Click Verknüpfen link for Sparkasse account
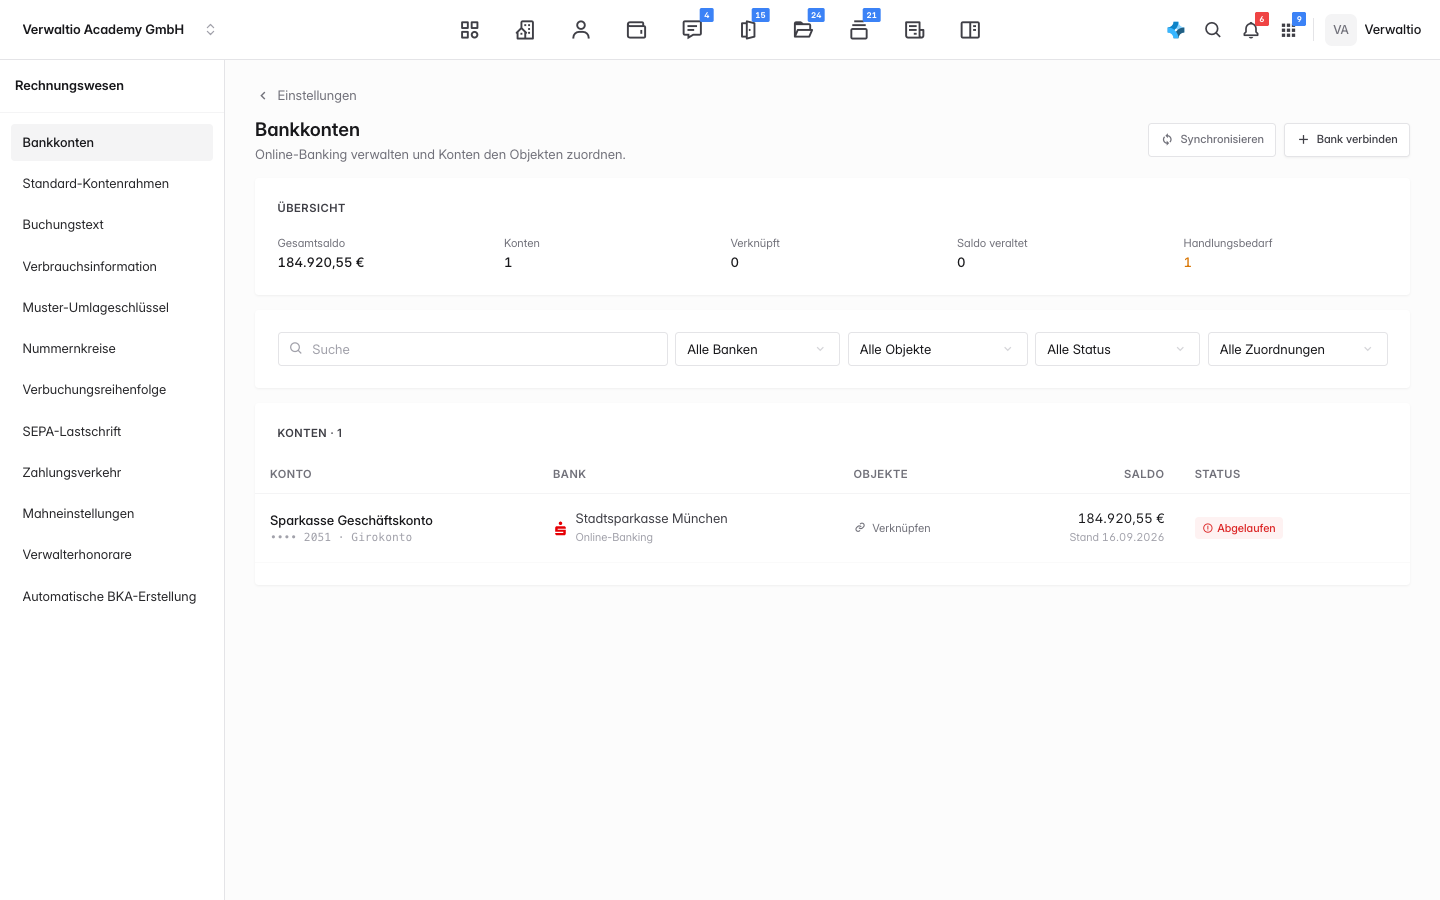This screenshot has width=1440, height=900. pos(892,528)
